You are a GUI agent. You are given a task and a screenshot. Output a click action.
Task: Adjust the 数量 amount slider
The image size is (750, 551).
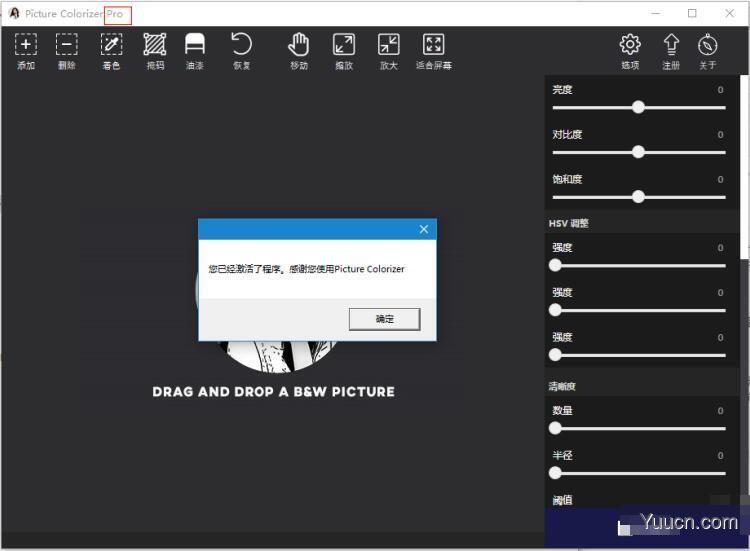(x=639, y=428)
